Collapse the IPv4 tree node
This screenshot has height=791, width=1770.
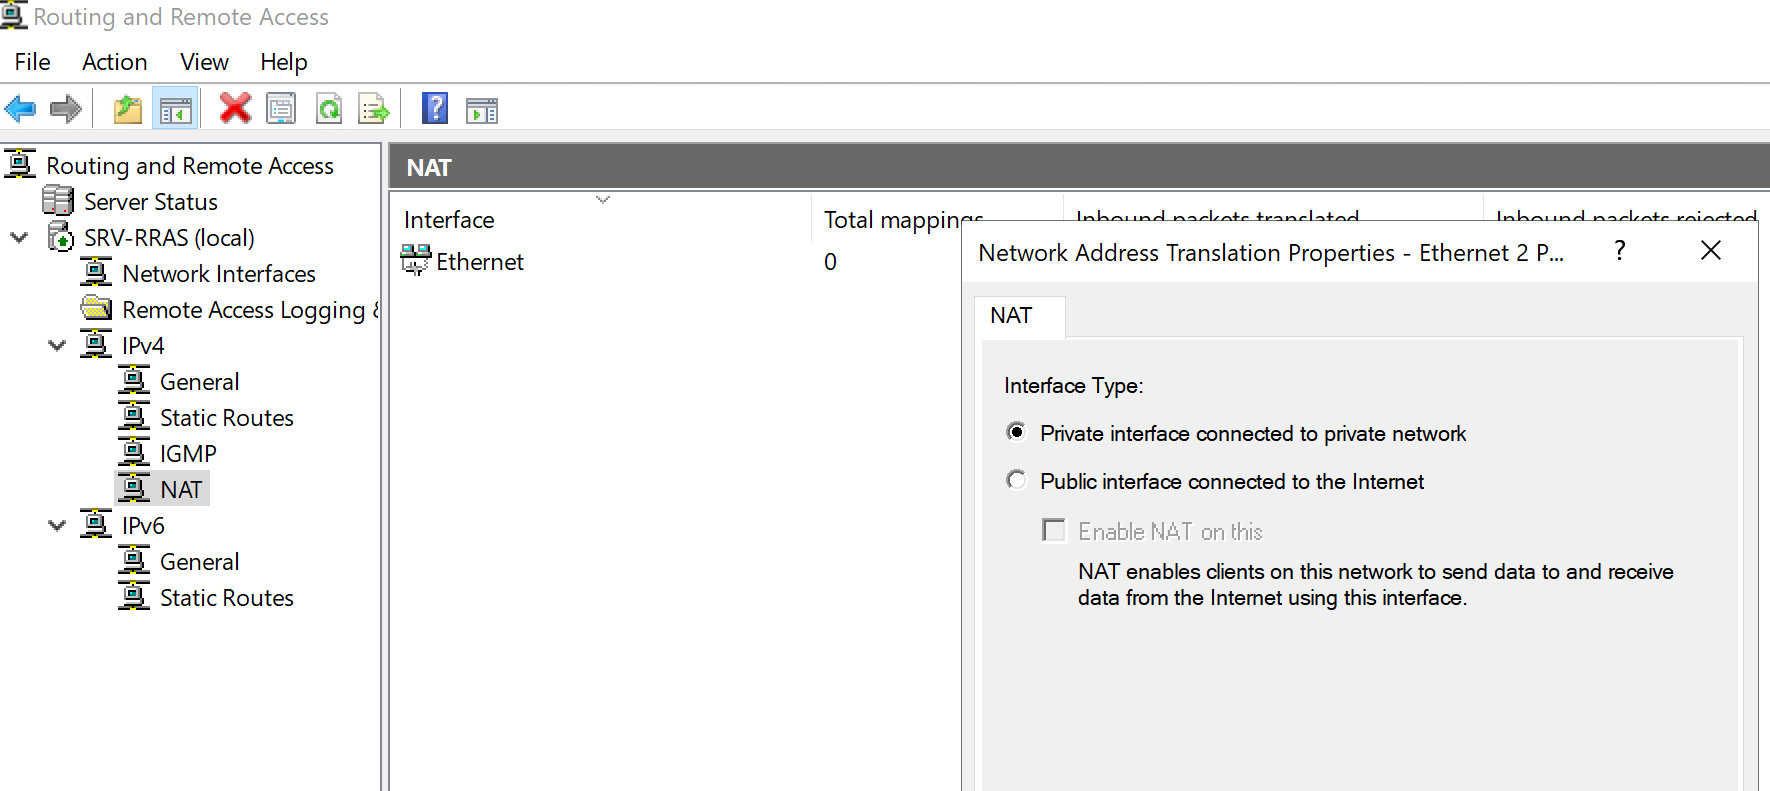(57, 346)
